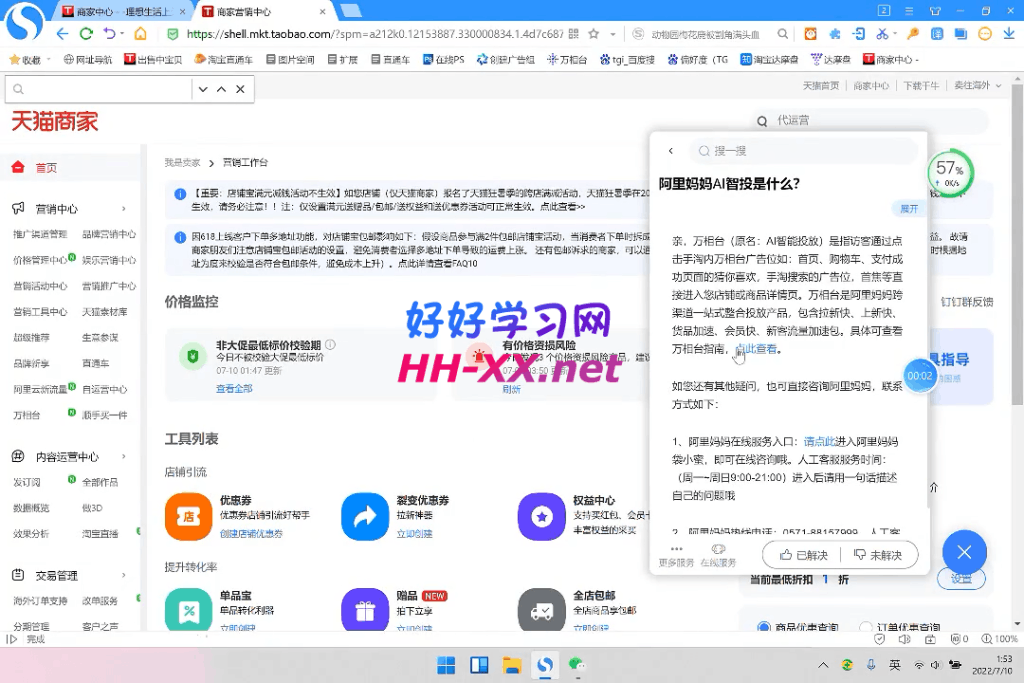Select the 商品优惠查询 radio option
The height and width of the screenshot is (683, 1024).
point(763,627)
